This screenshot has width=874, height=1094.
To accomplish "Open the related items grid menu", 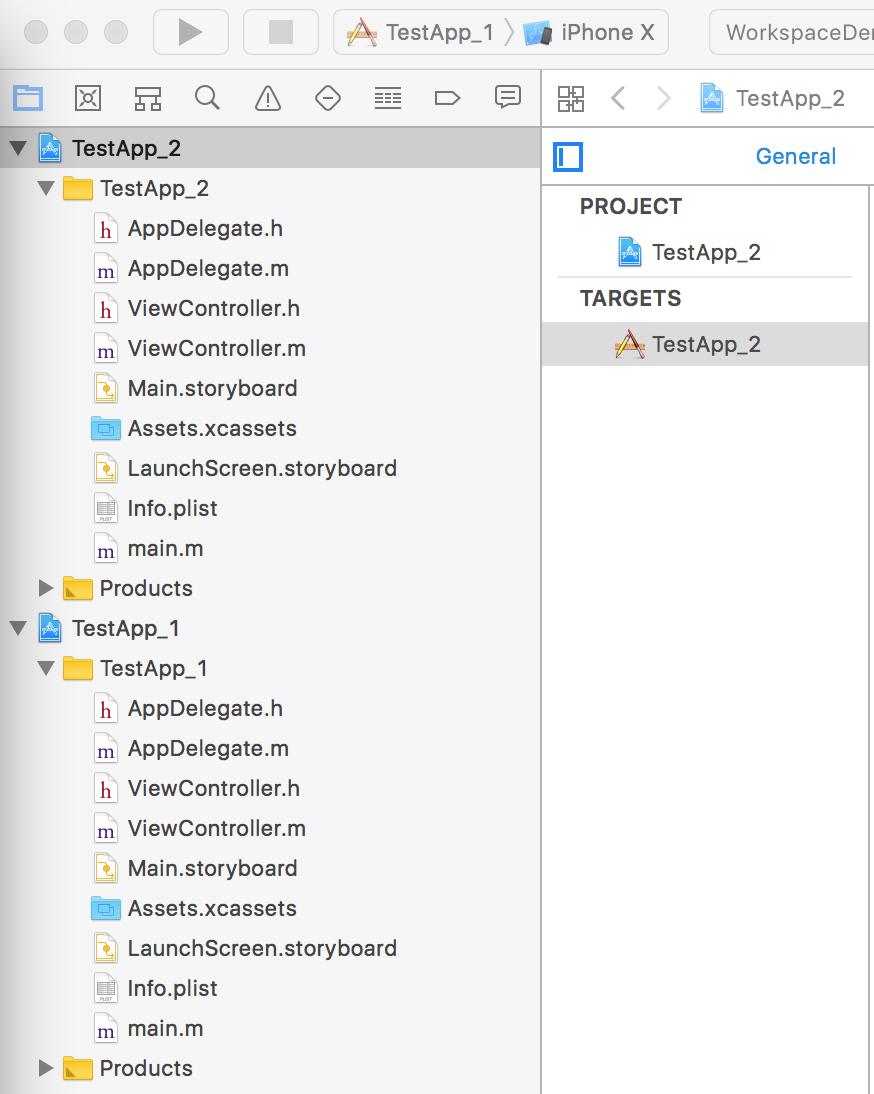I will 571,98.
